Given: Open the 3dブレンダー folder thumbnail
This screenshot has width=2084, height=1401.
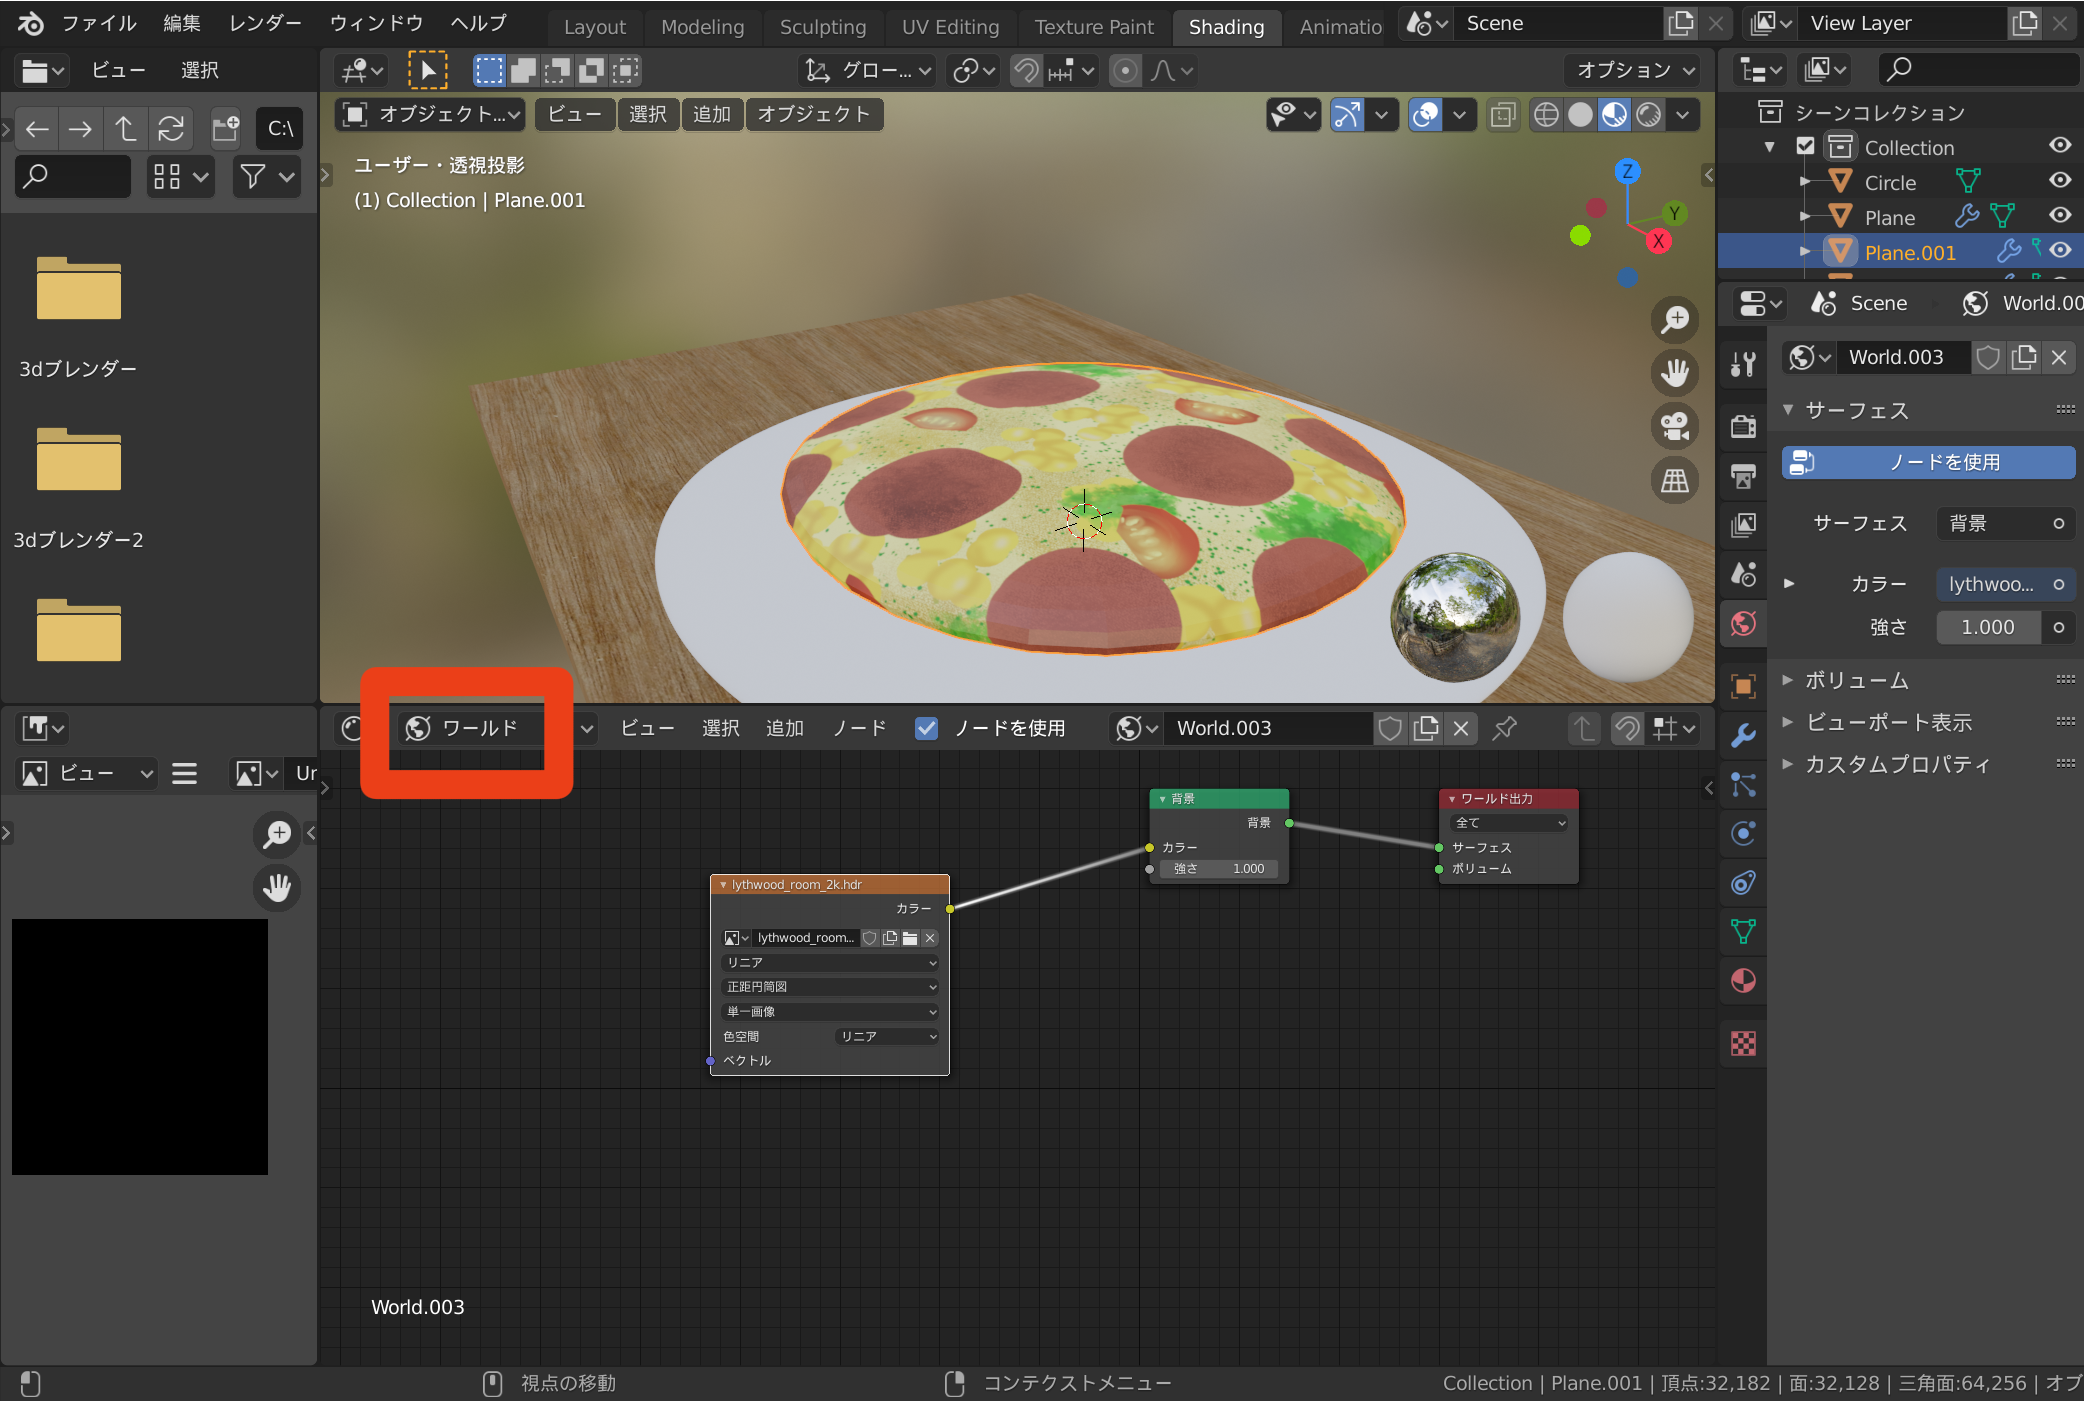Looking at the screenshot, I should click(x=78, y=290).
